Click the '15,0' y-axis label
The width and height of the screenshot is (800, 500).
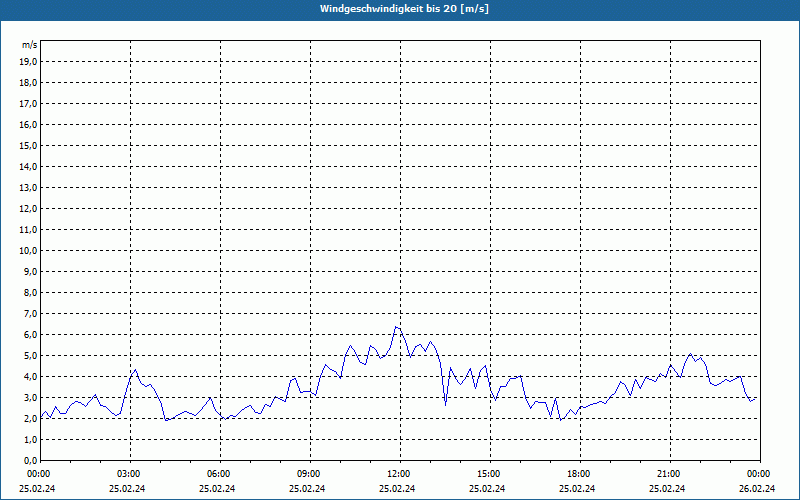click(x=28, y=145)
